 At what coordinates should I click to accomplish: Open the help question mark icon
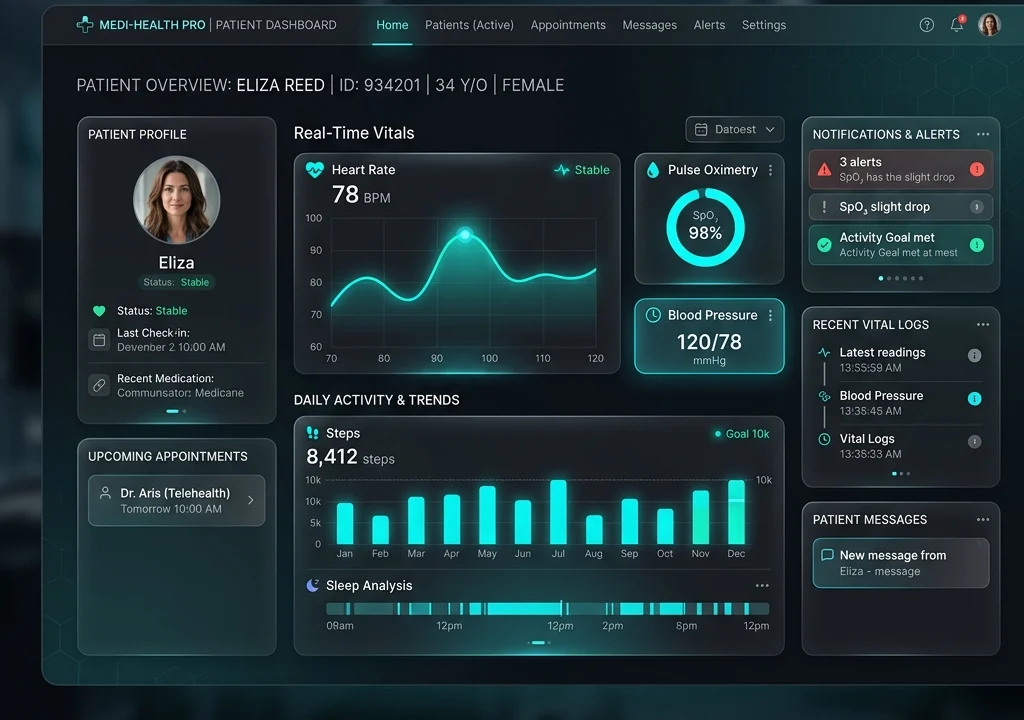(x=926, y=25)
